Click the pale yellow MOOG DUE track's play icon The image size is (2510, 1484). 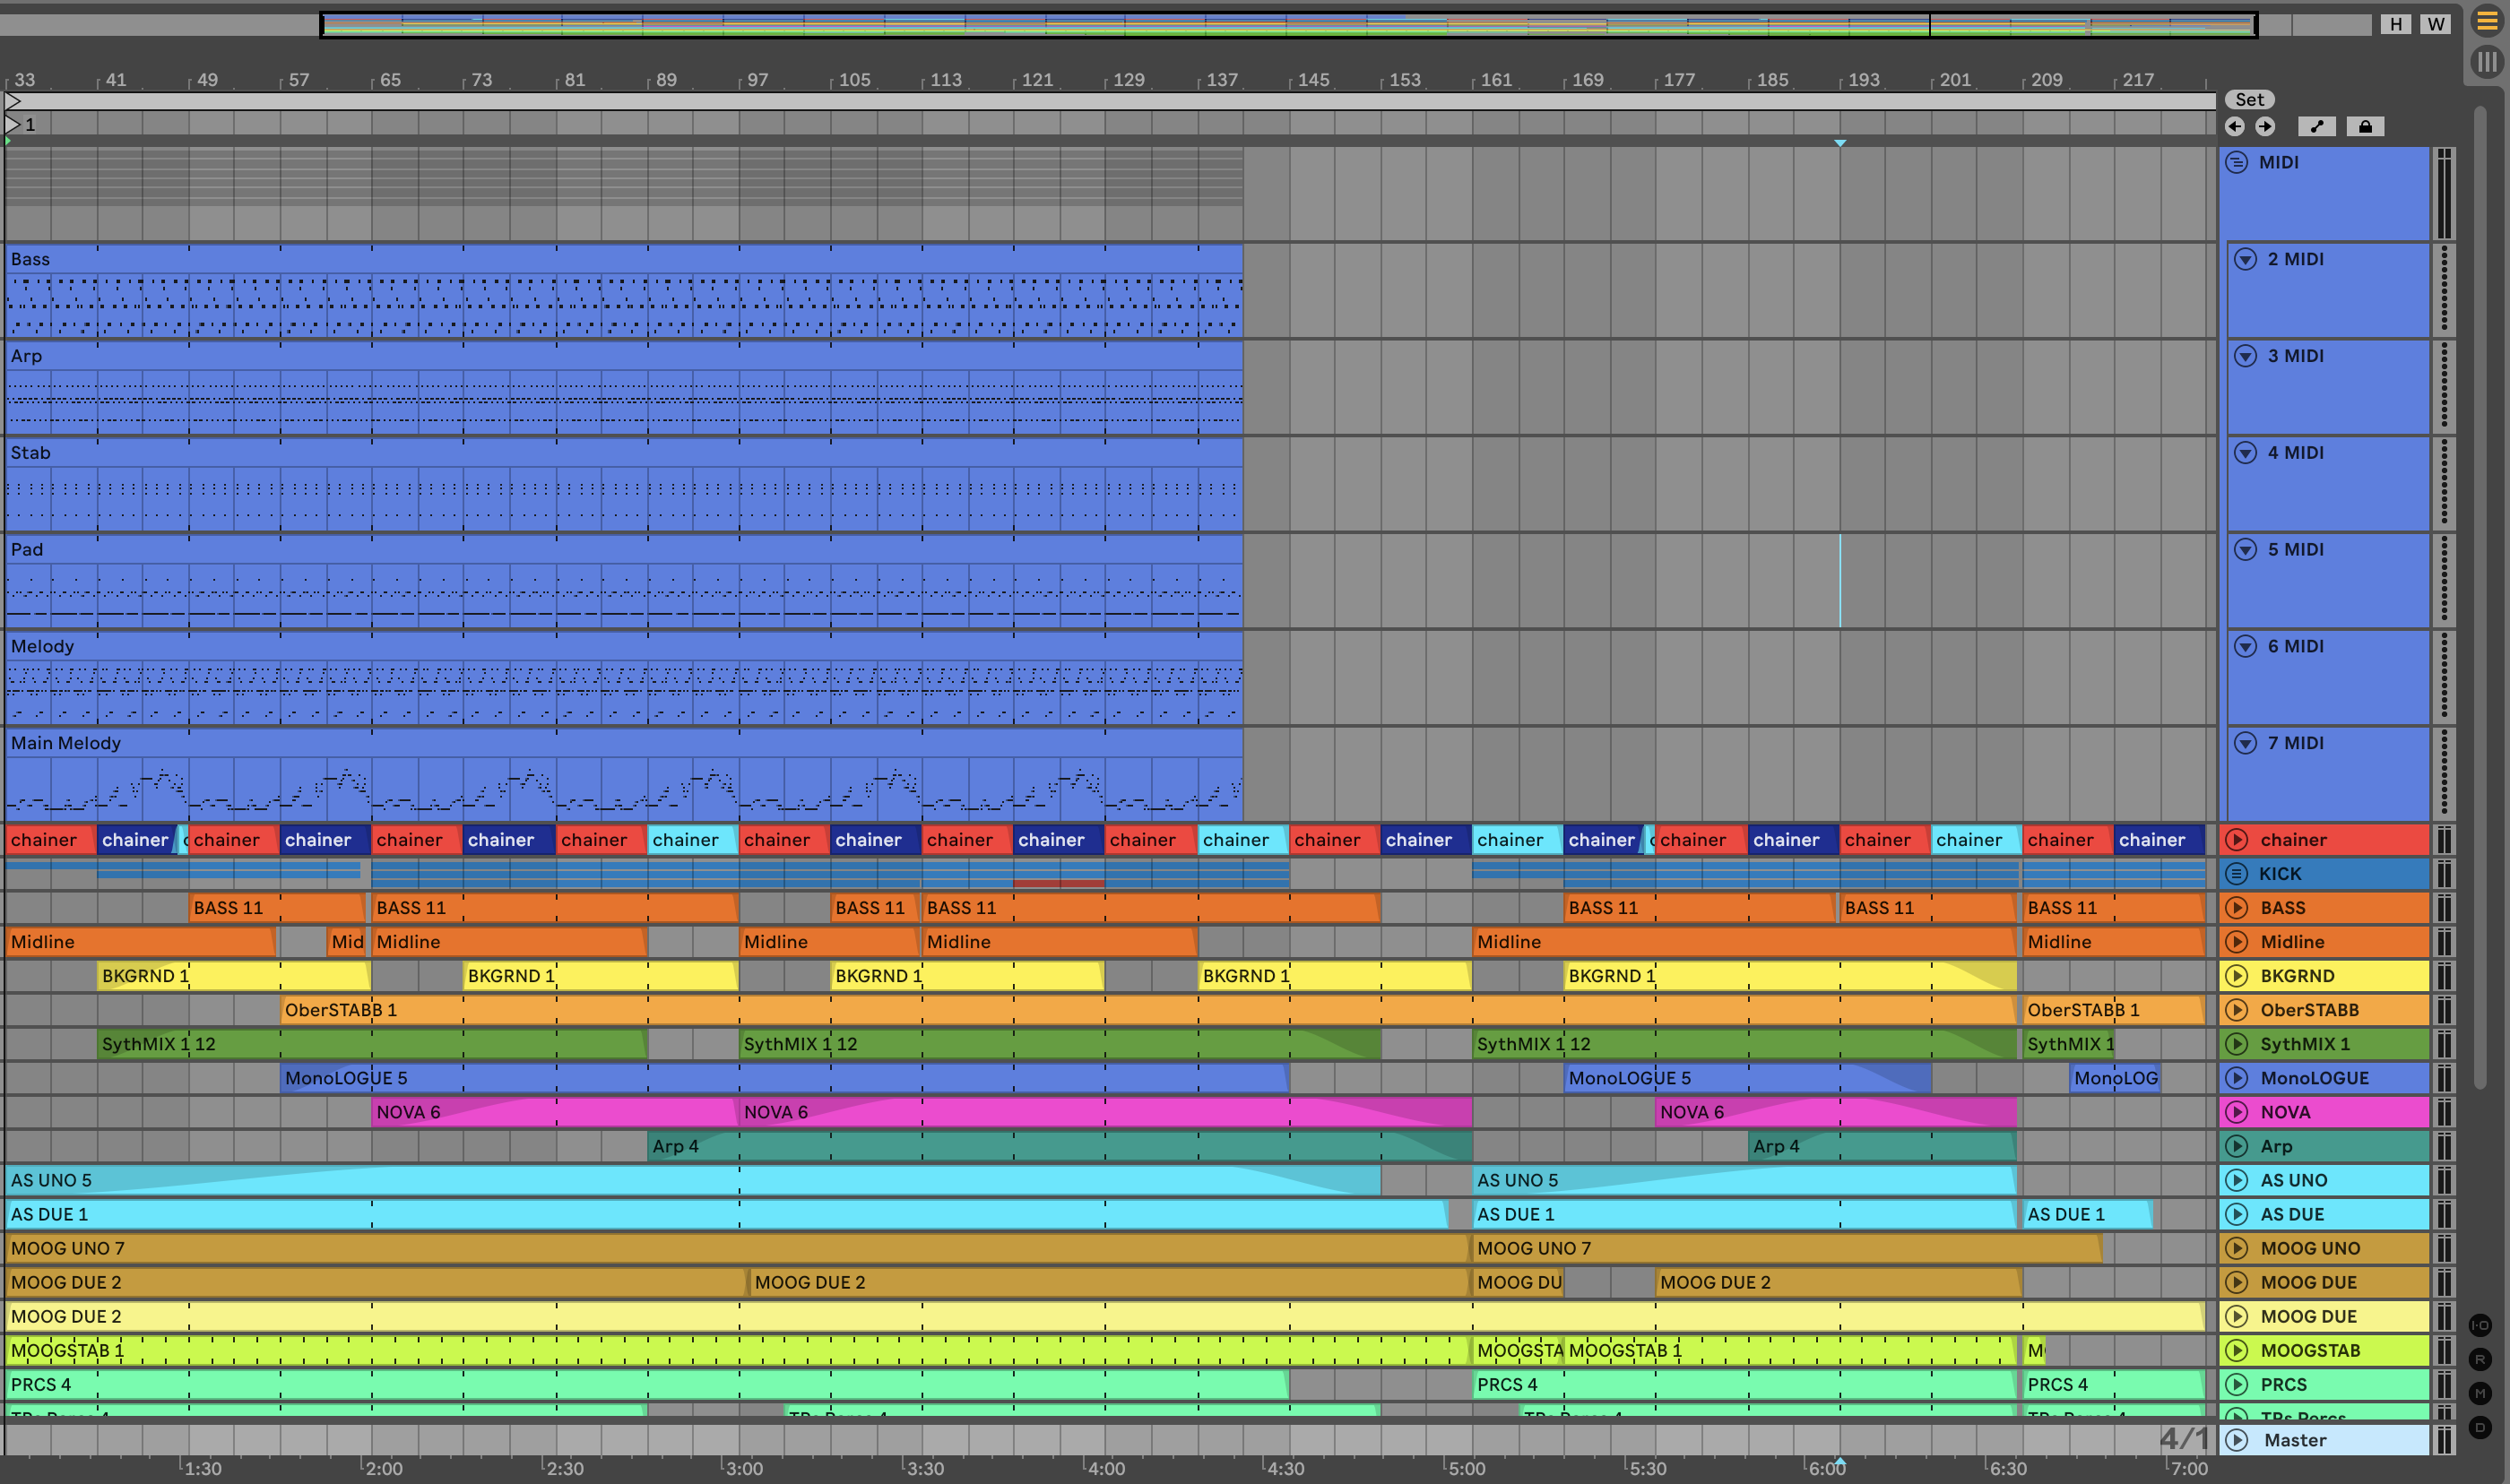click(x=2237, y=1316)
